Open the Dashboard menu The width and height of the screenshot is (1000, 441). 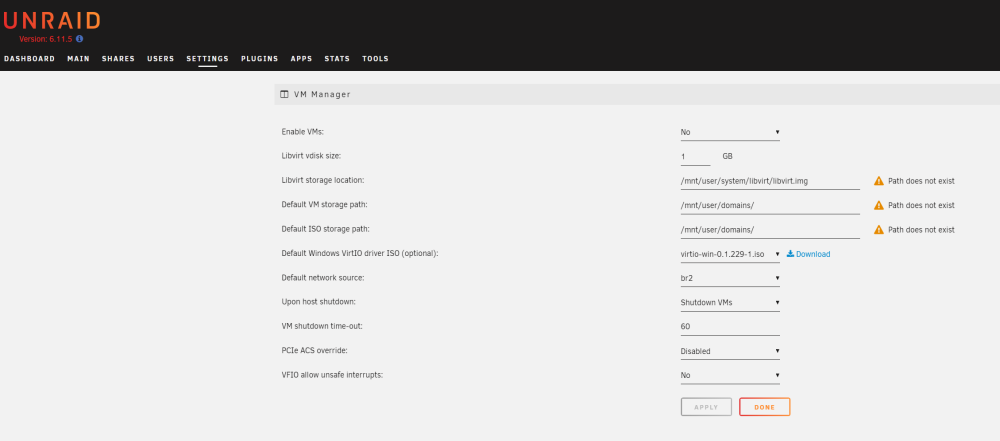[29, 59]
